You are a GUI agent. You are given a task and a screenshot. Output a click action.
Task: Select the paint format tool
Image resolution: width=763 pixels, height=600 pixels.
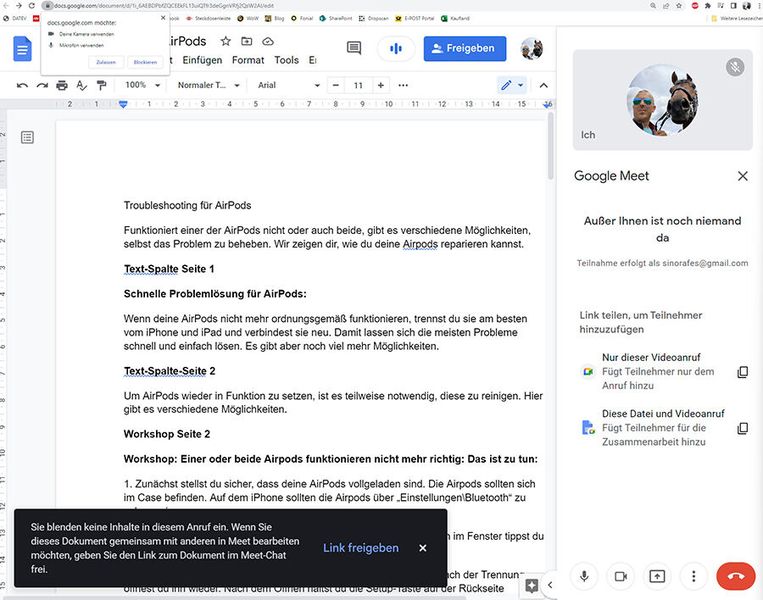pos(101,86)
